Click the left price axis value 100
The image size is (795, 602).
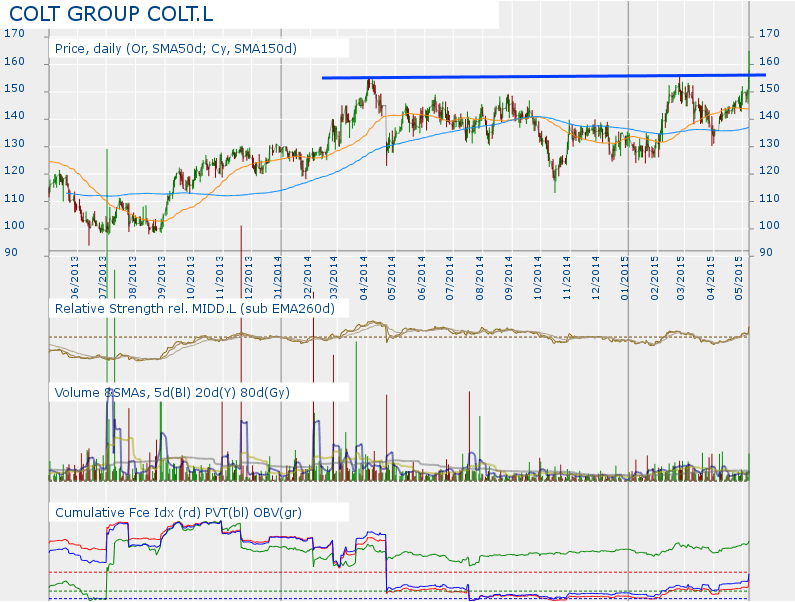(x=14, y=225)
